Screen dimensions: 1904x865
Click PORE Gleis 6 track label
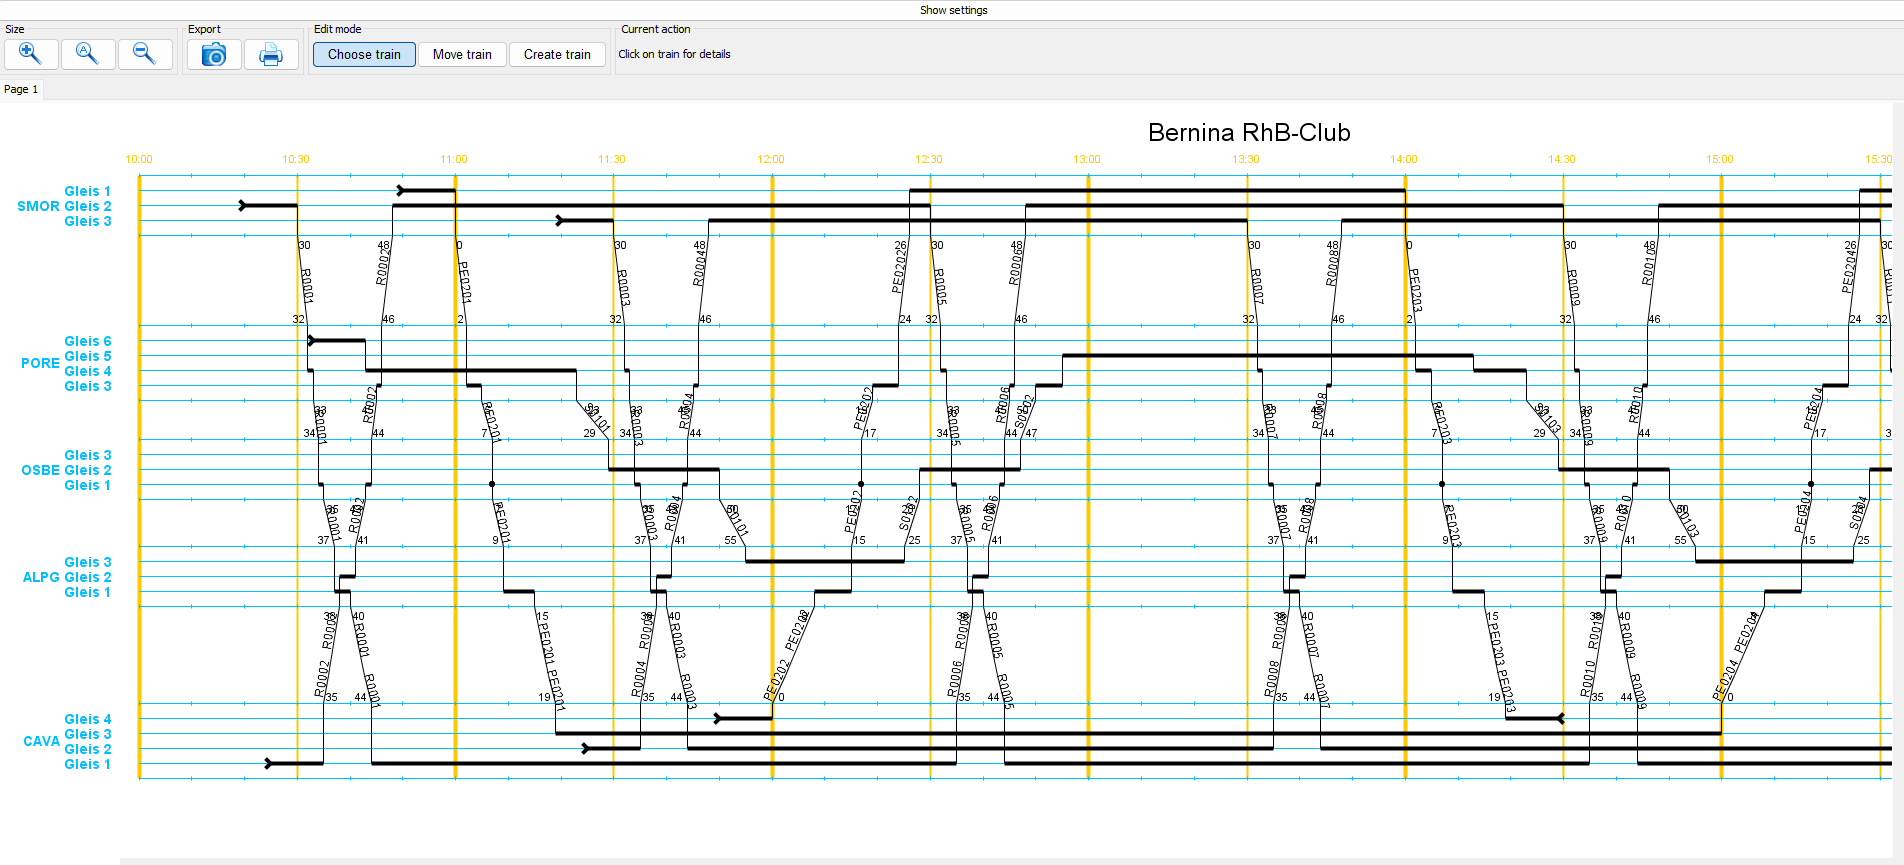[88, 341]
